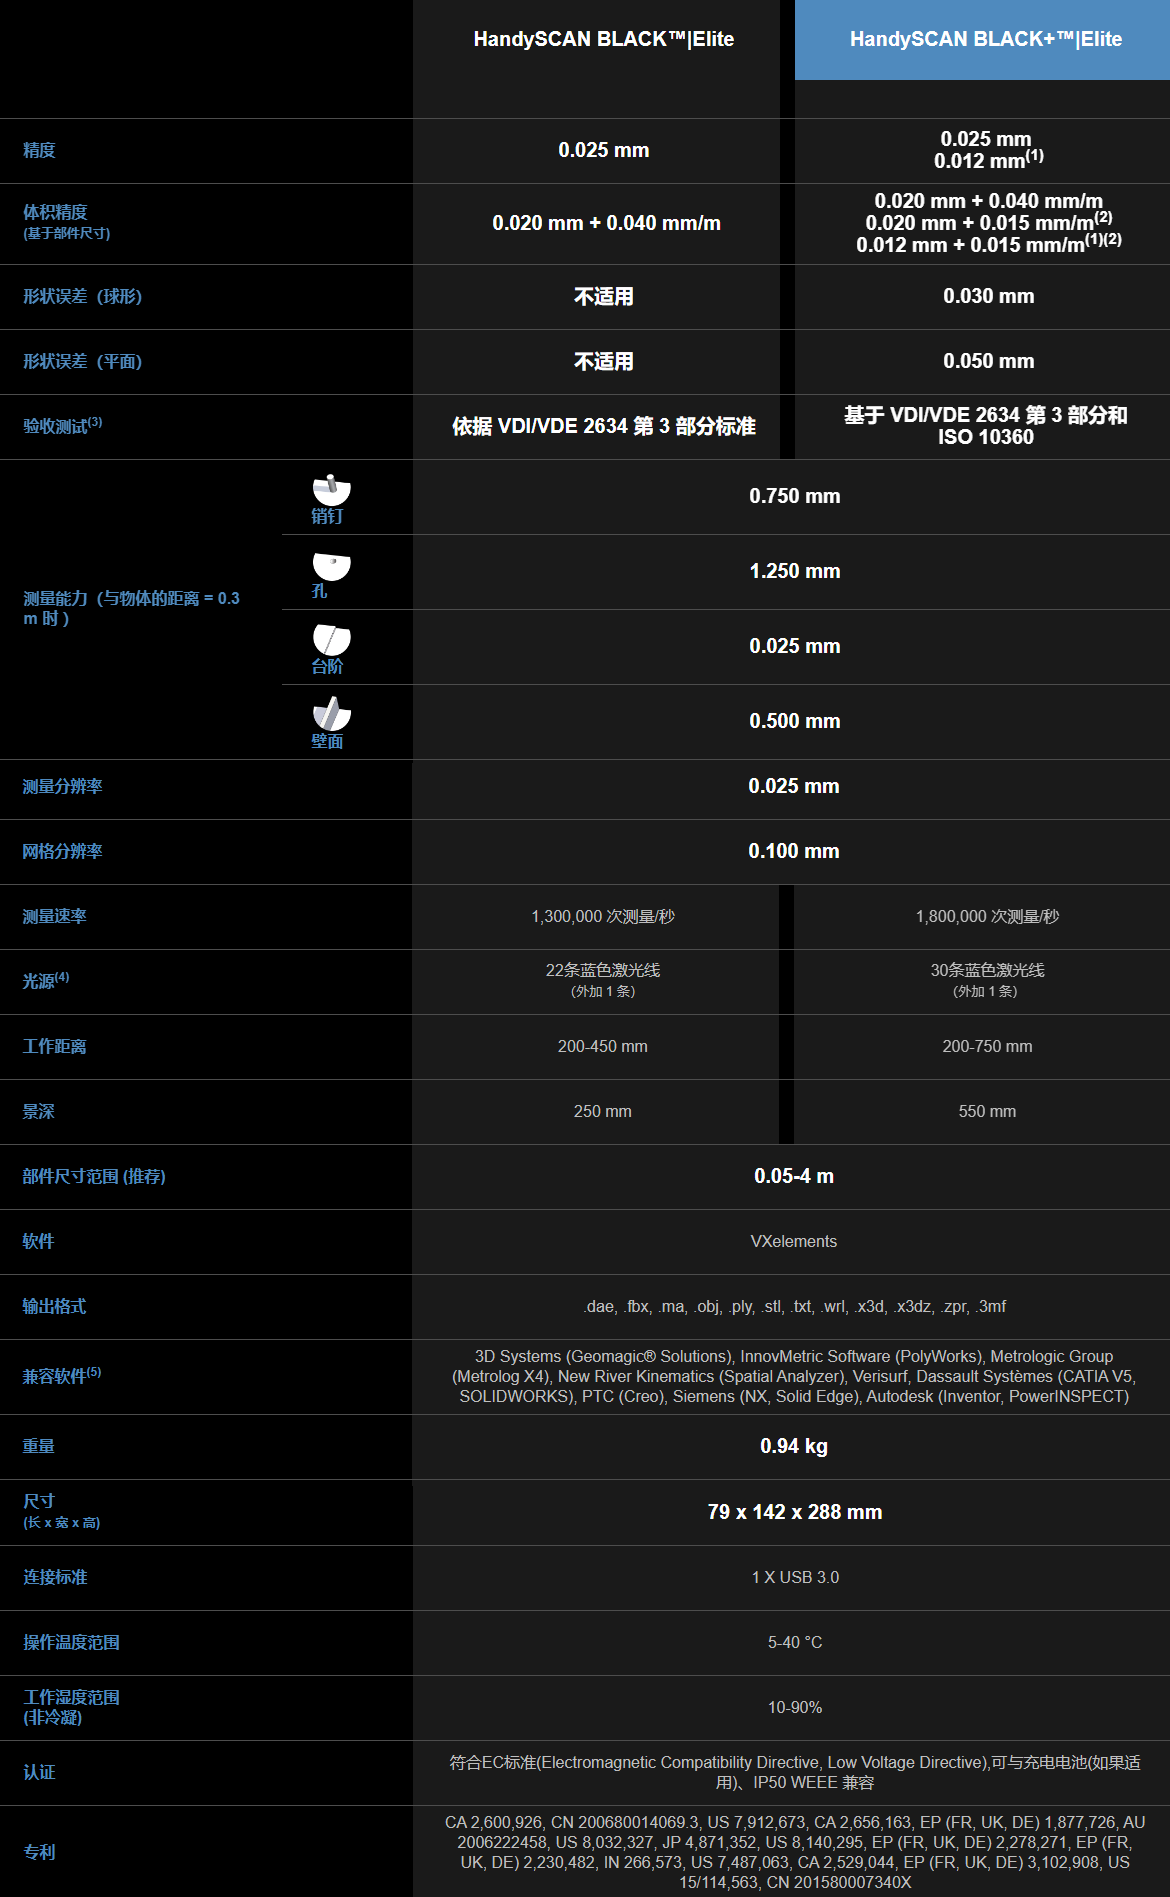This screenshot has height=1897, width=1170.
Task: Click the 测量速率 row label
Action: pos(55,916)
